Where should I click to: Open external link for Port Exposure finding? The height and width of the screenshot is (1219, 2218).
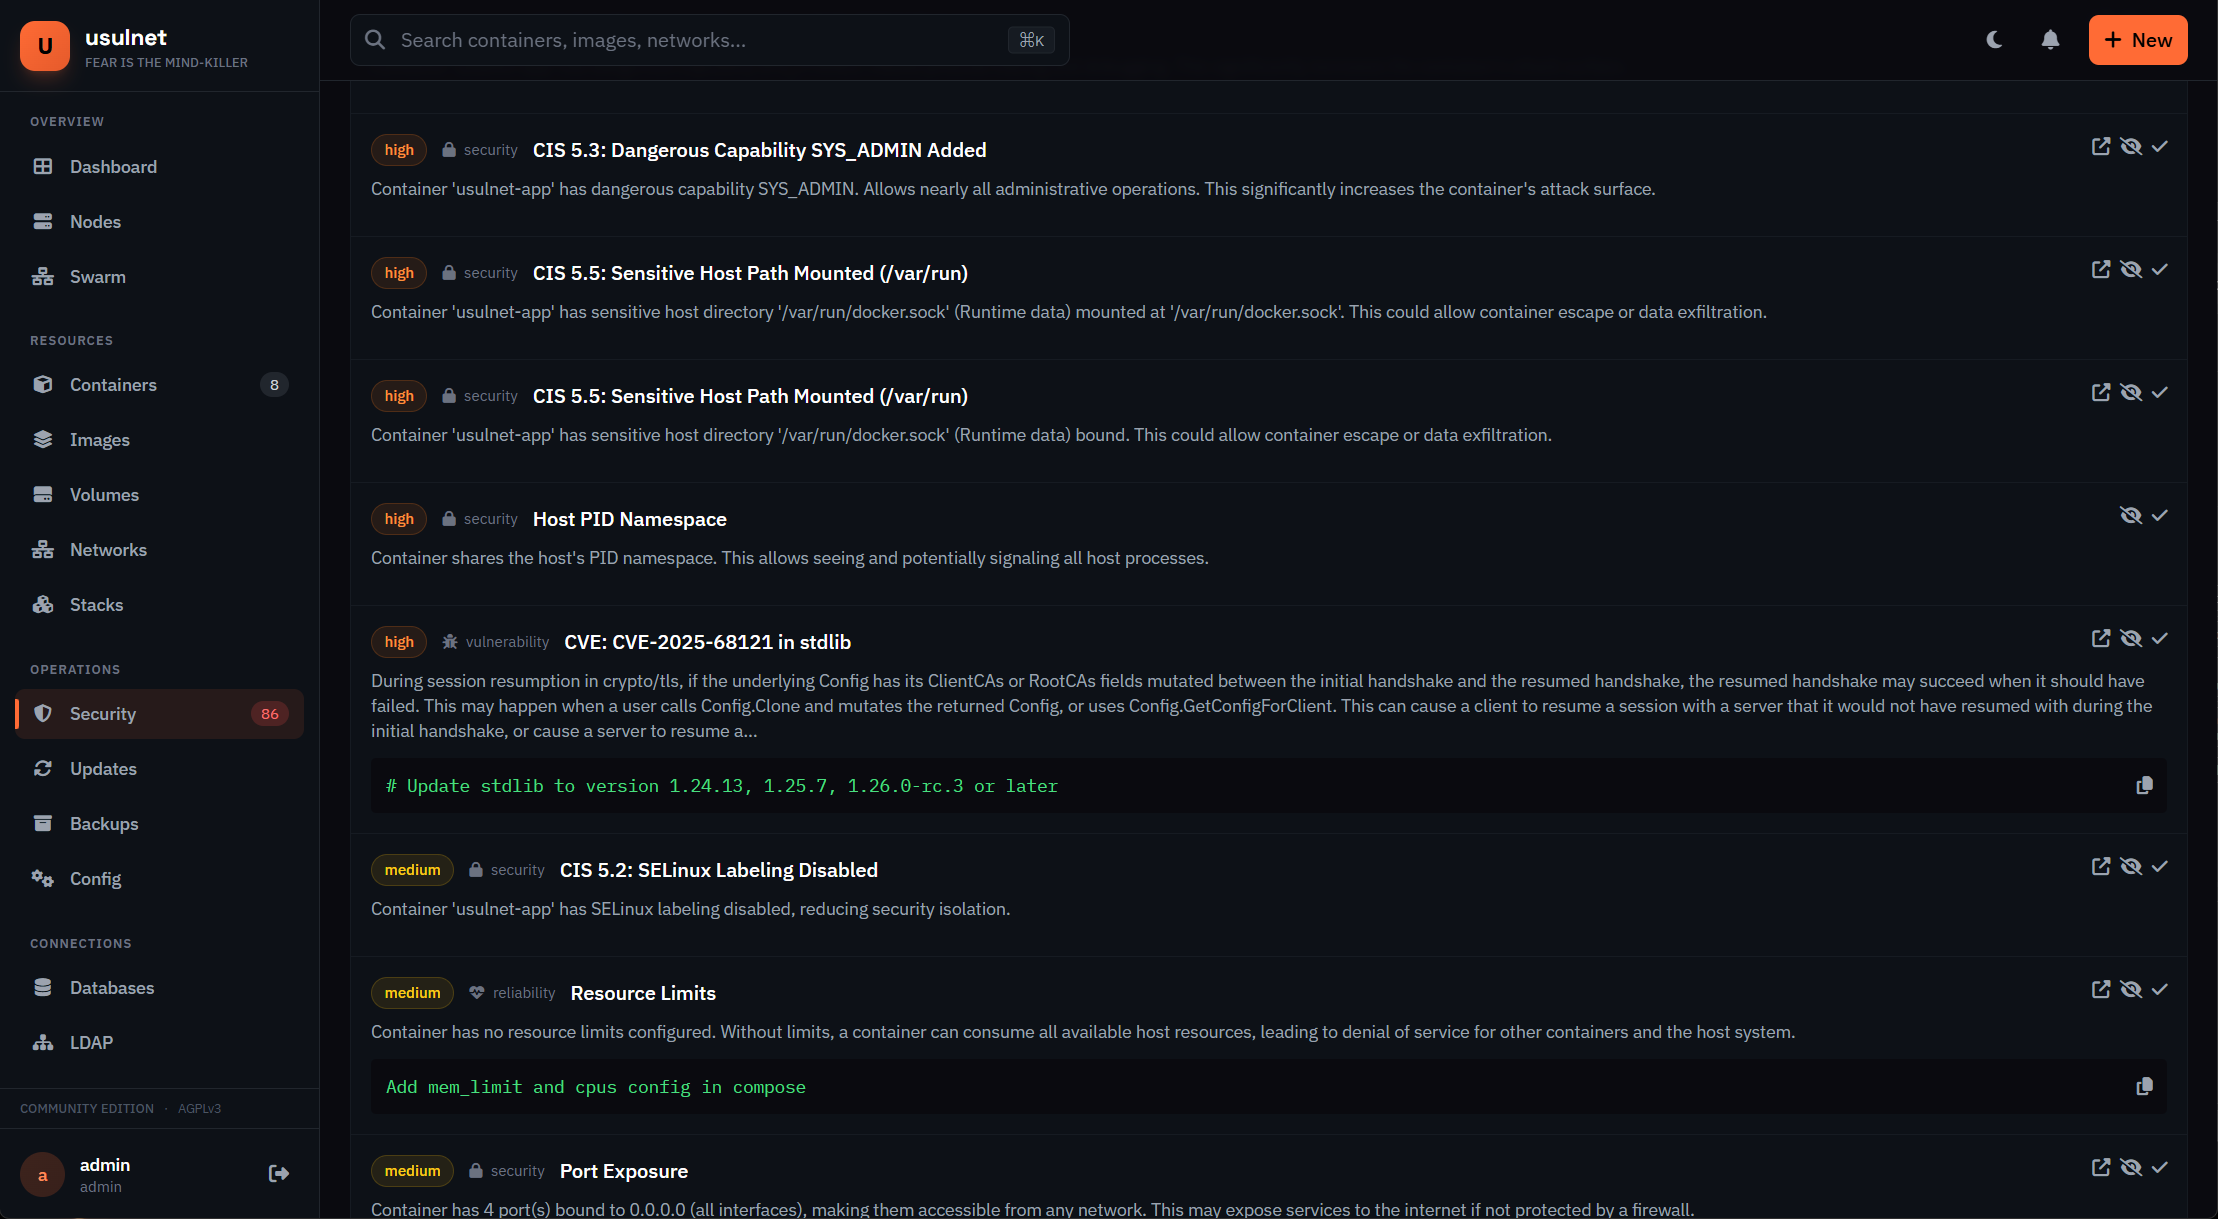pos(2101,1166)
